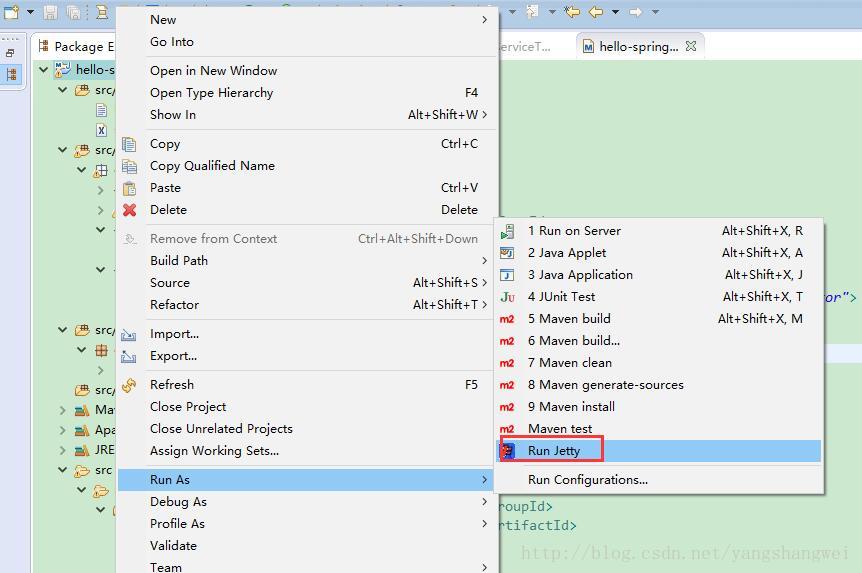The height and width of the screenshot is (573, 862).
Task: Click the Java Application J icon
Action: coord(507,275)
